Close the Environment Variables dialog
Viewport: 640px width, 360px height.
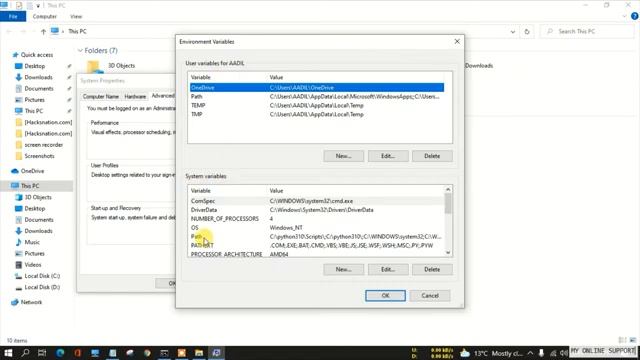point(457,42)
